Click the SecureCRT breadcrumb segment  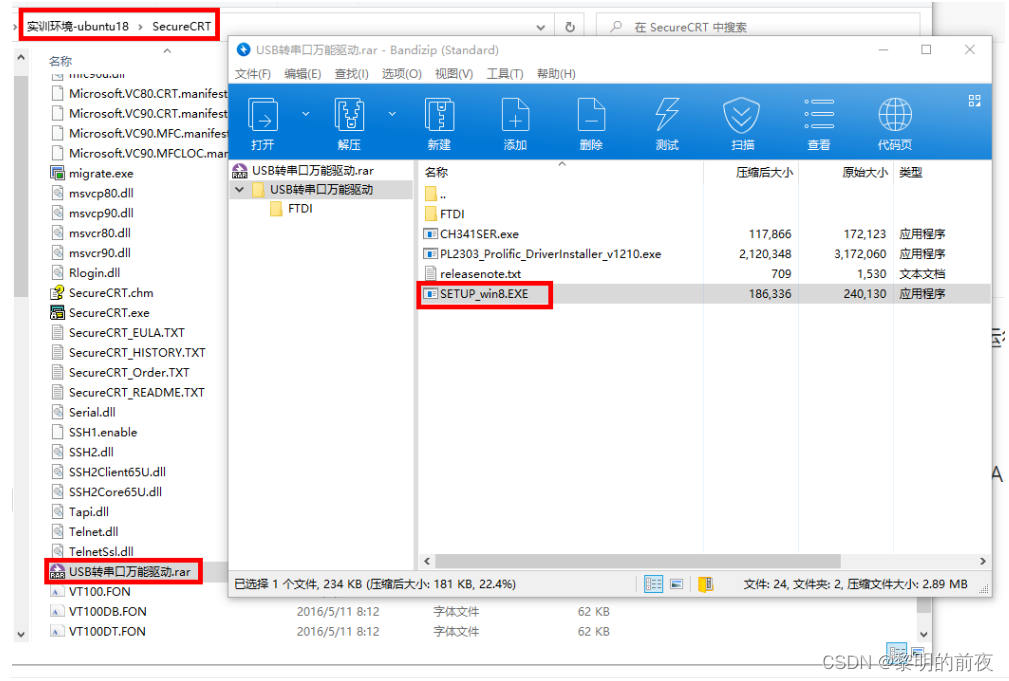181,26
